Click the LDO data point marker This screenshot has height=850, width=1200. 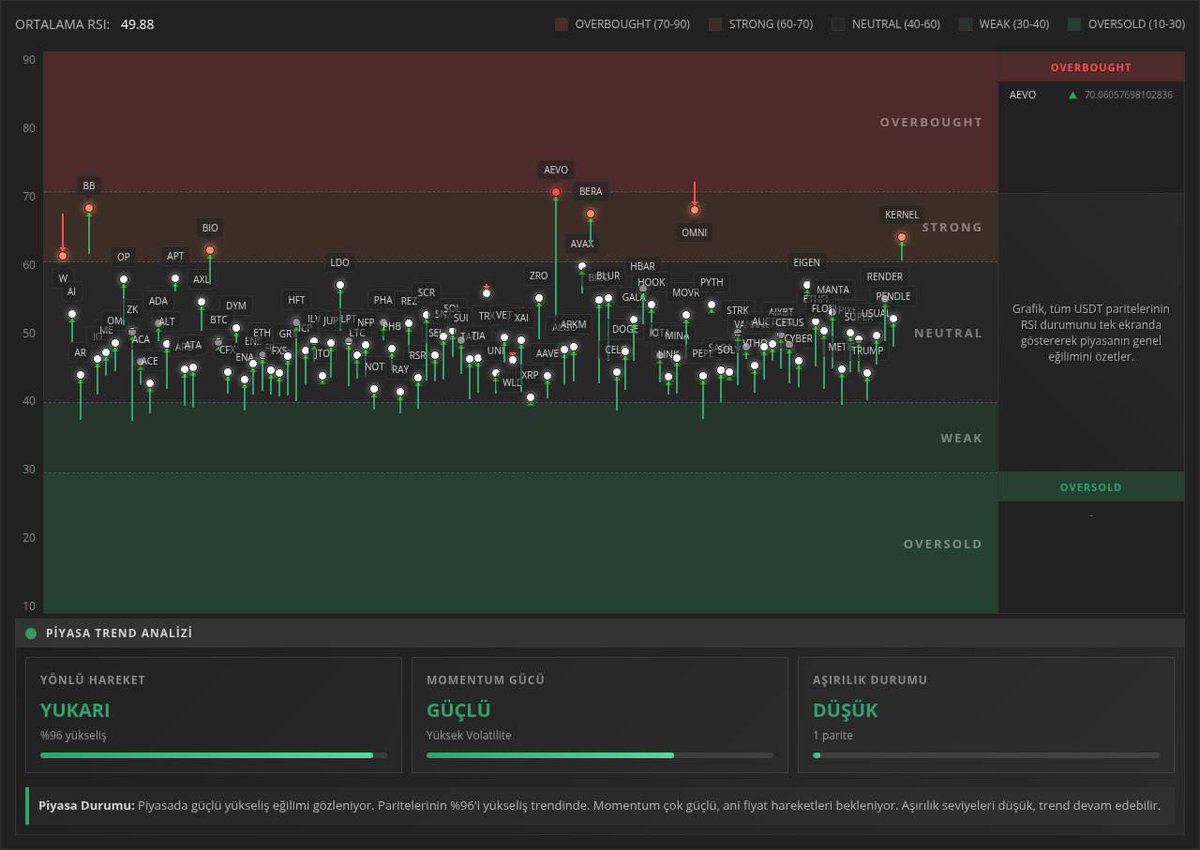click(x=340, y=285)
